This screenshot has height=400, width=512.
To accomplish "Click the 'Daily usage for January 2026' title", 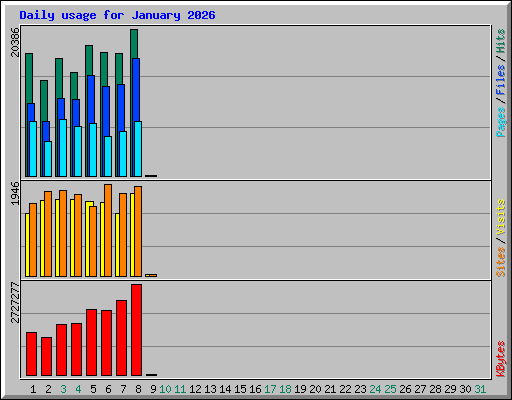I will pos(117,15).
